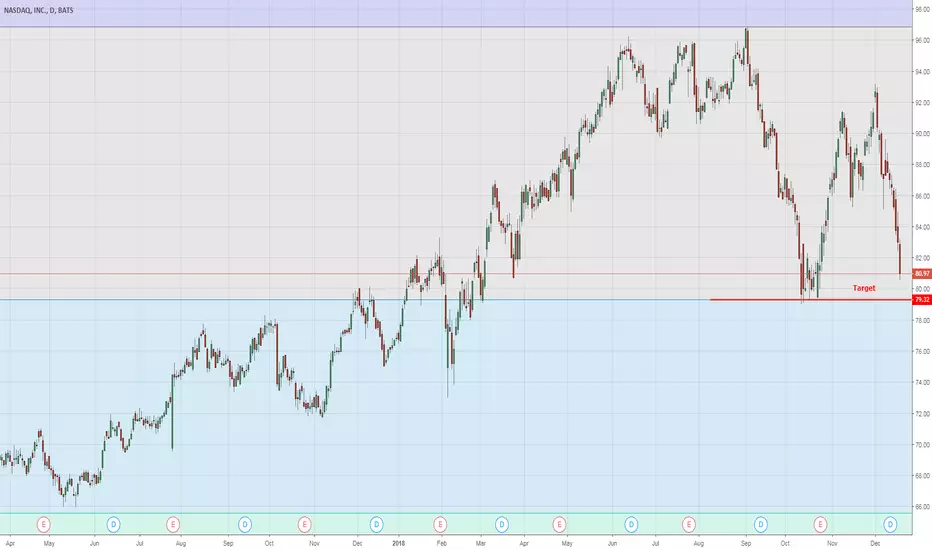Click the 70.00 price axis label

pos(922,445)
